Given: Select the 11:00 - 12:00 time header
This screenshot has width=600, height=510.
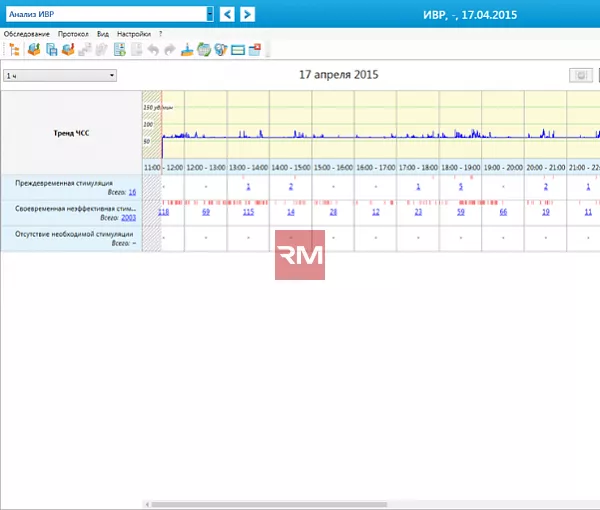Looking at the screenshot, I should (164, 168).
